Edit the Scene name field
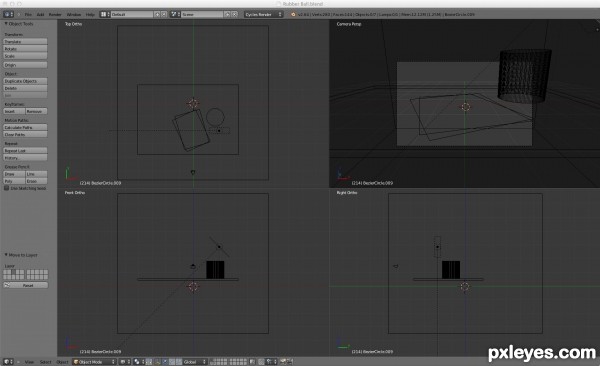600x366 pixels. coord(202,14)
